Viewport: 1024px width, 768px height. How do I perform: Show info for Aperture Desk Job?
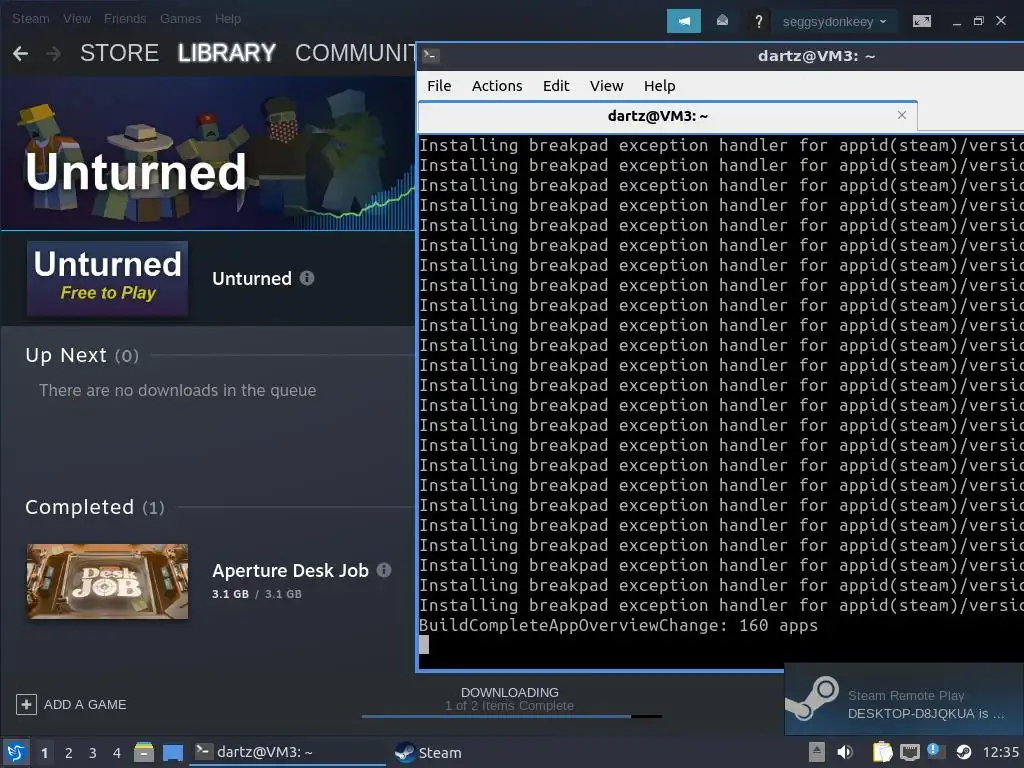coord(384,570)
